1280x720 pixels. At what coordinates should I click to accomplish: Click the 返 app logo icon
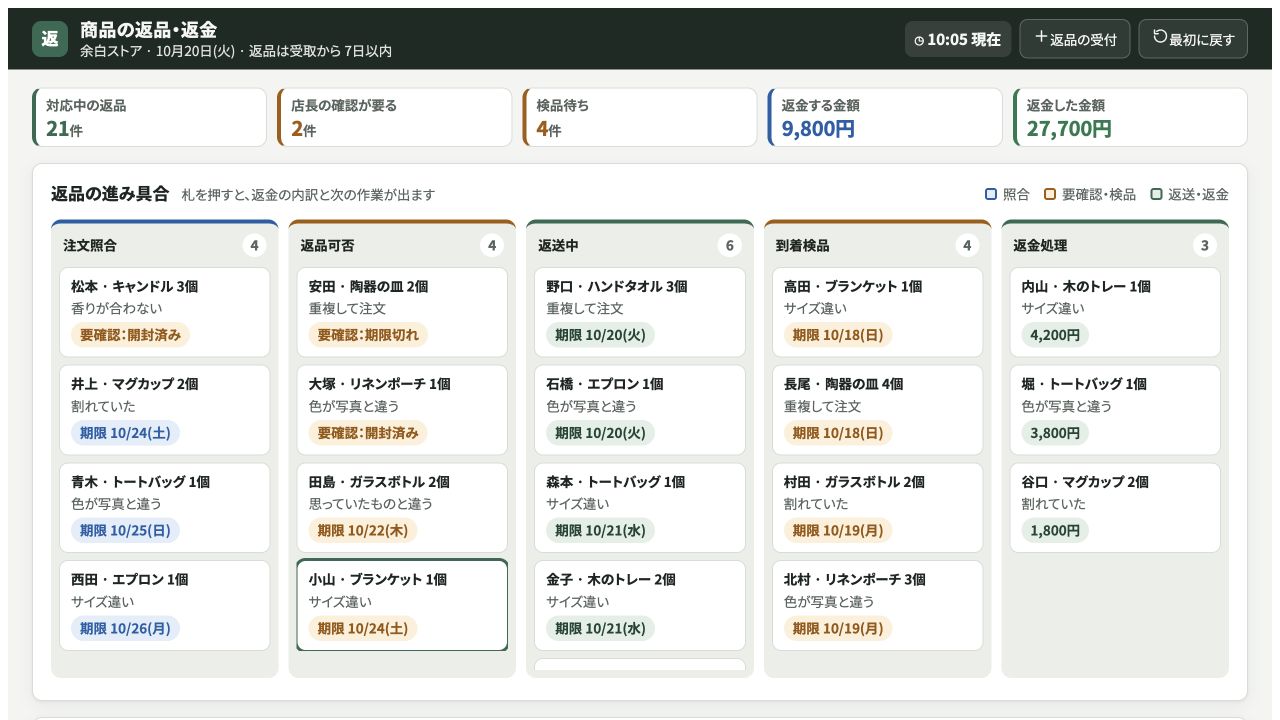point(50,39)
